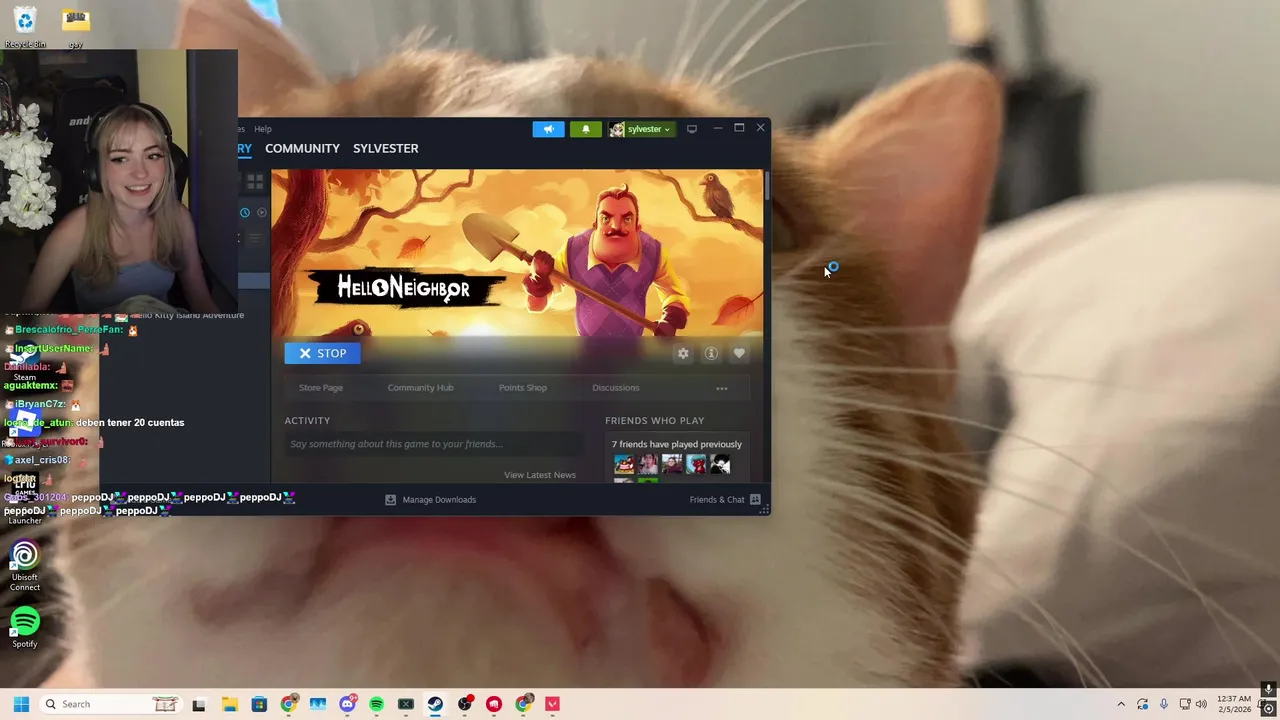The height and width of the screenshot is (720, 1280).
Task: Toggle recent games clock filter in library sidebar
Action: (x=245, y=212)
